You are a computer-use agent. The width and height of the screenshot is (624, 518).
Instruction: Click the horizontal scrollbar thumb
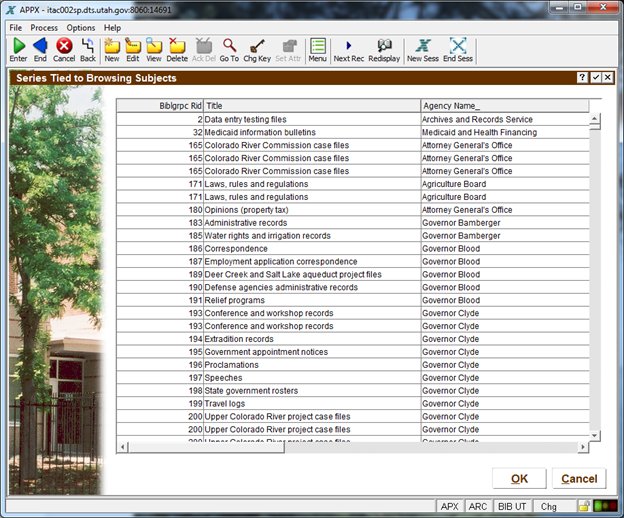point(206,447)
